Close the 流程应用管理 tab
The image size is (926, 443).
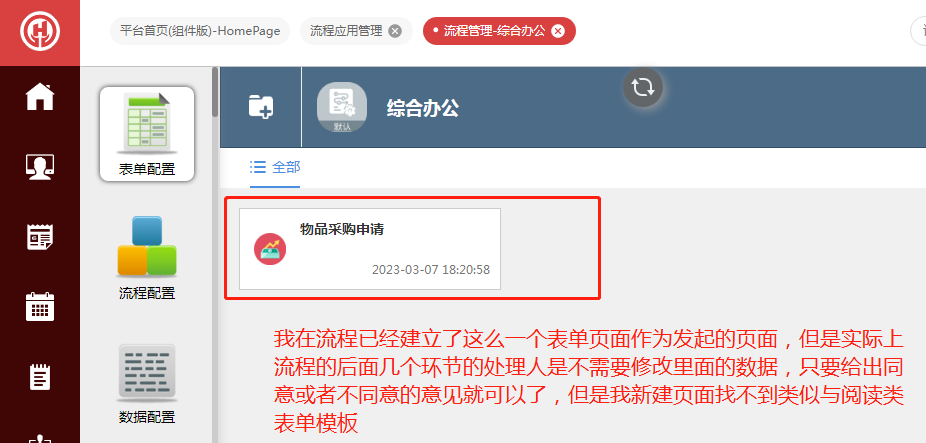(x=395, y=31)
